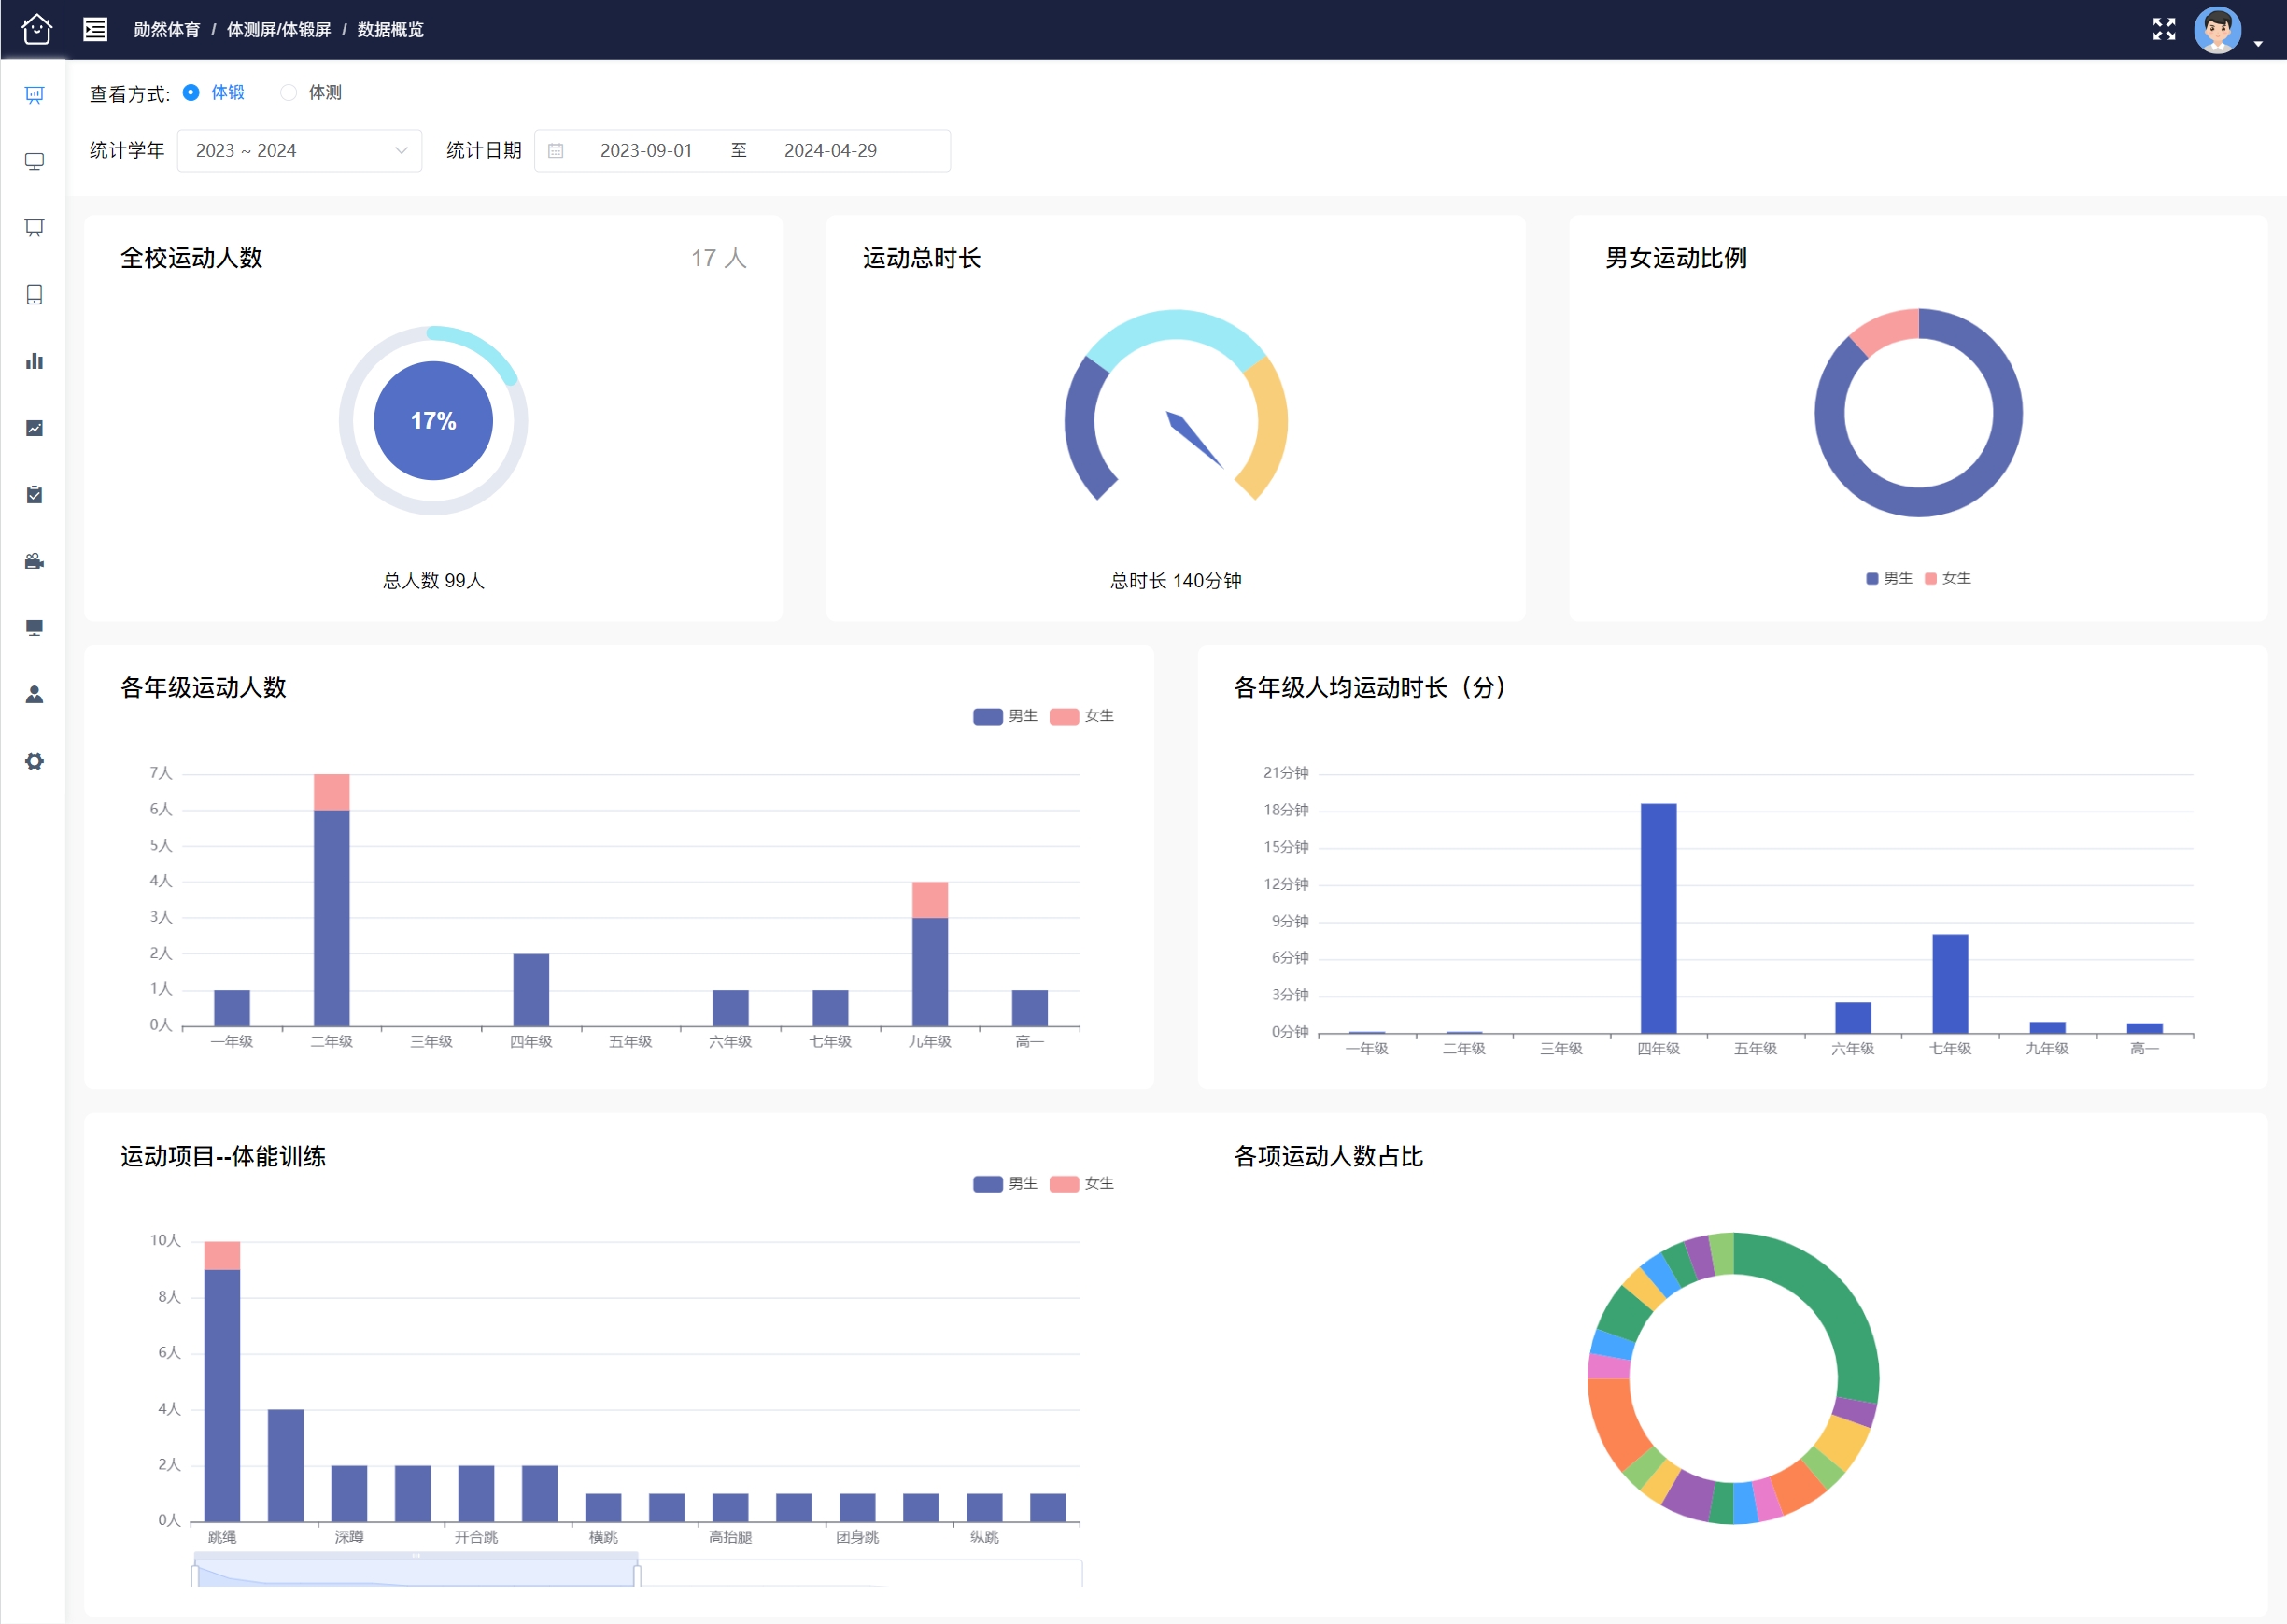Go to 勋然体育 breadcrumb
Viewport: 2287px width, 1624px height.
166,30
